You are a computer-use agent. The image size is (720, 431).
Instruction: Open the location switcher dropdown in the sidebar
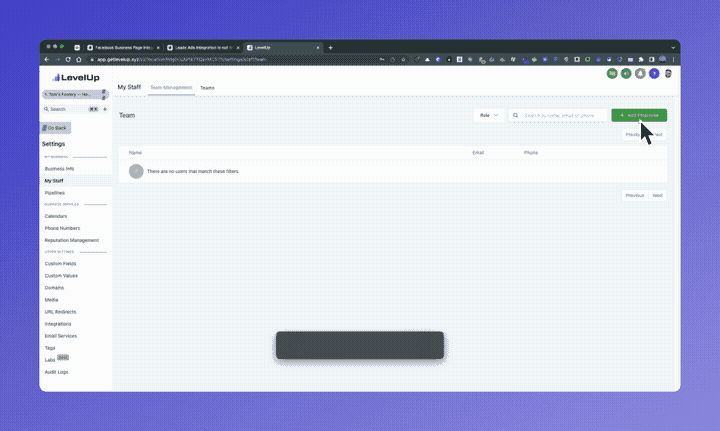[x=75, y=95]
